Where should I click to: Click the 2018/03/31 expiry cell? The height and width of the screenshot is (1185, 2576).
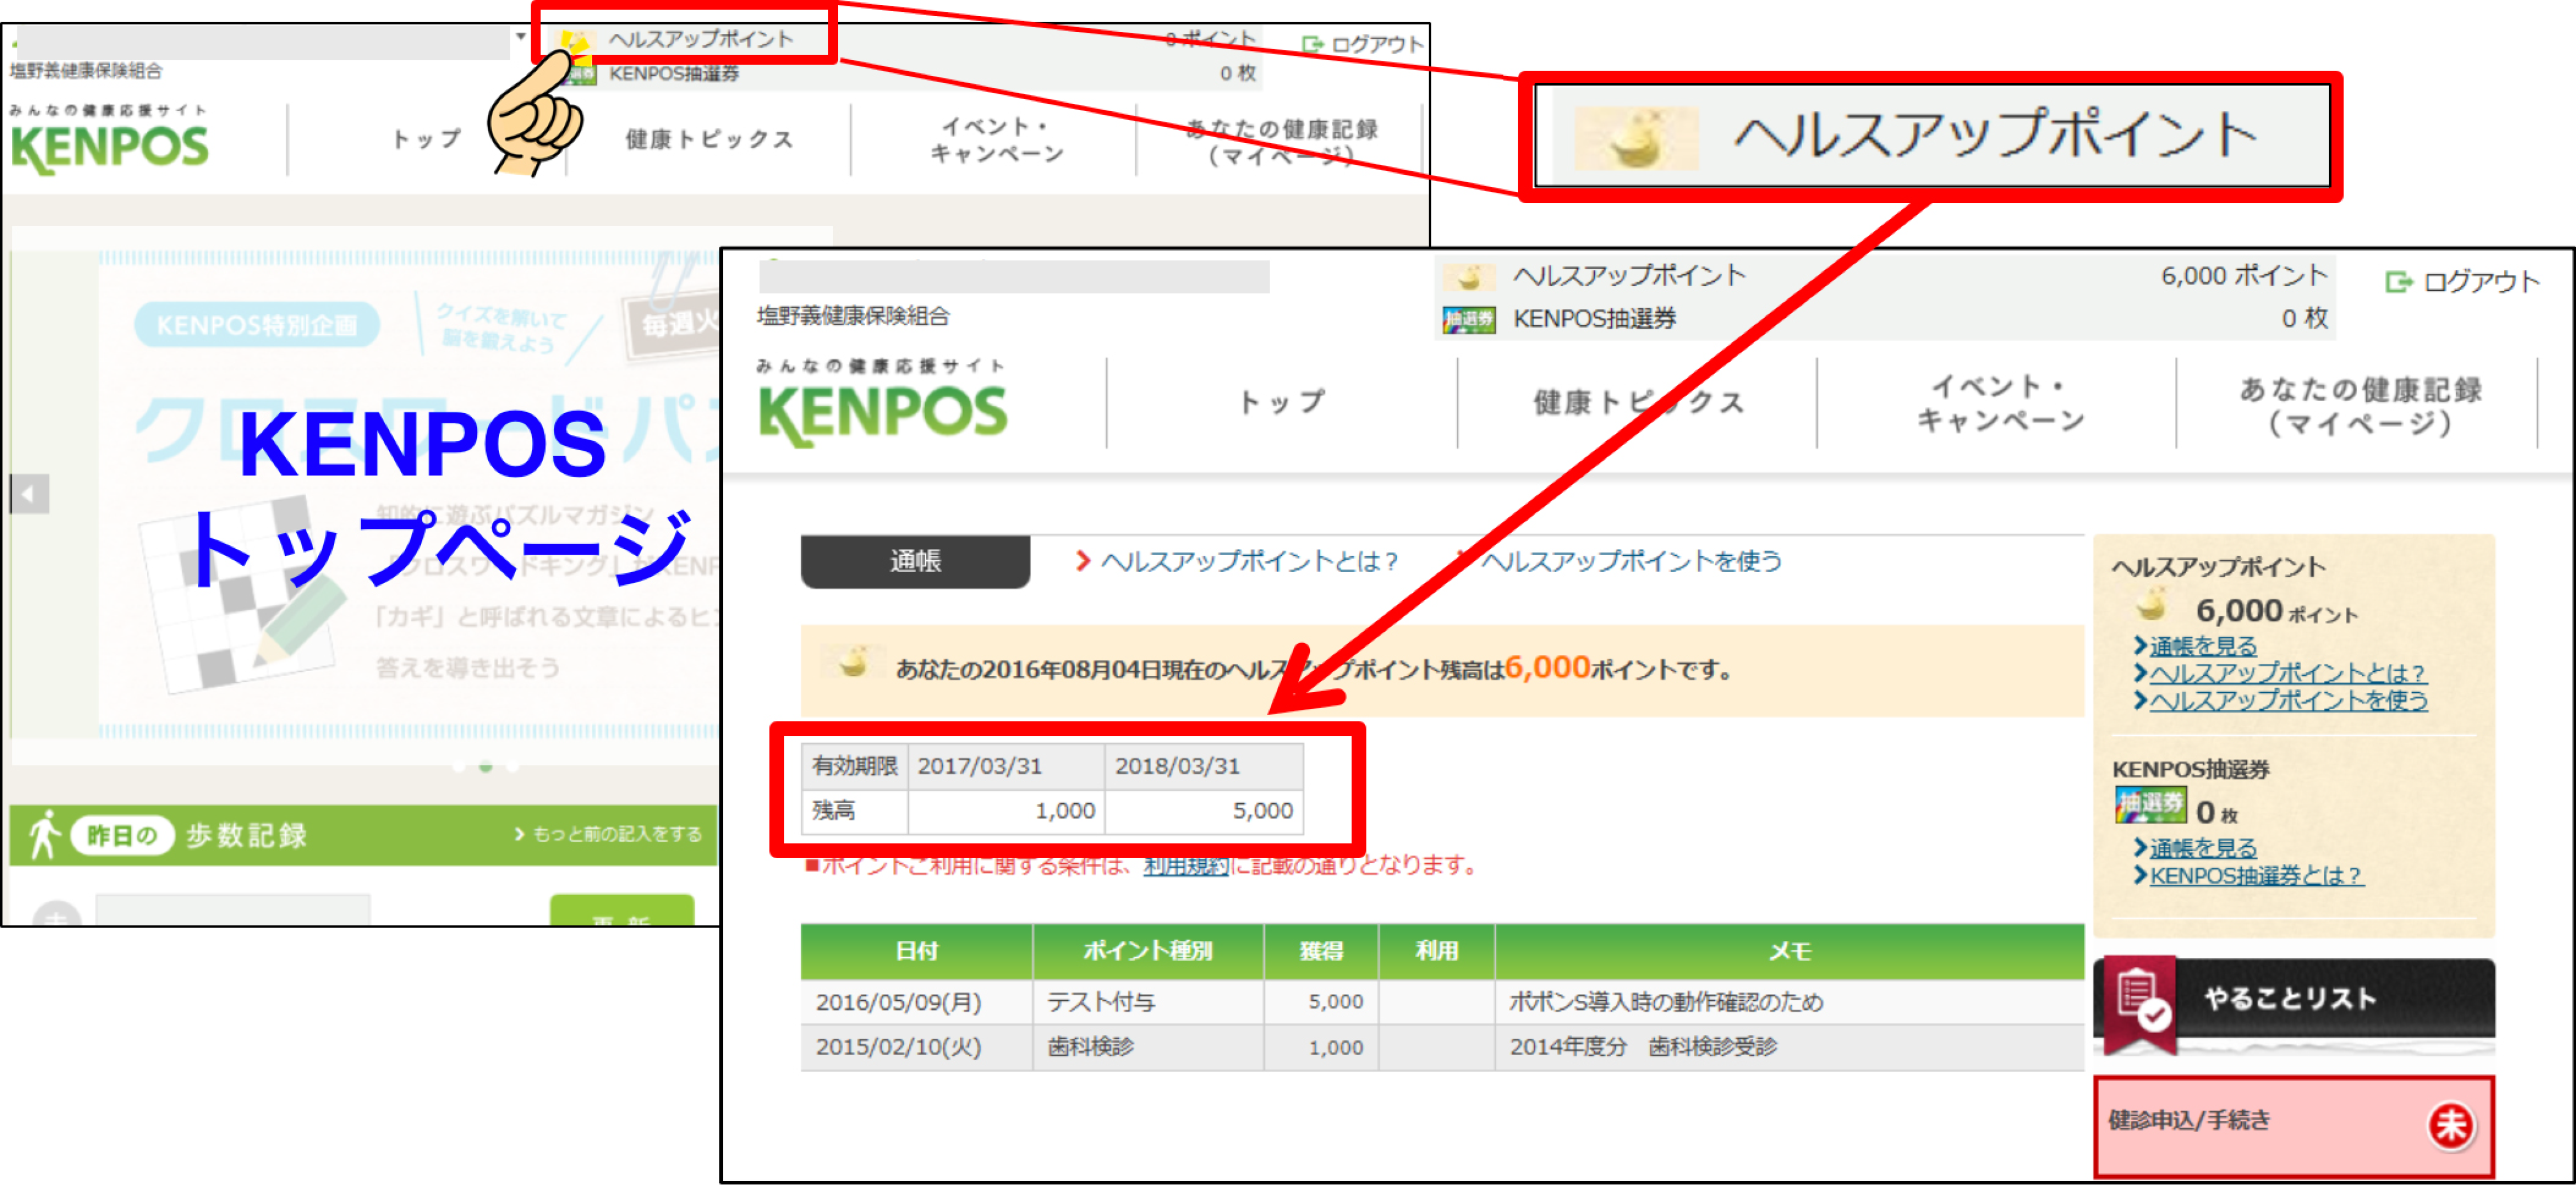click(1204, 767)
